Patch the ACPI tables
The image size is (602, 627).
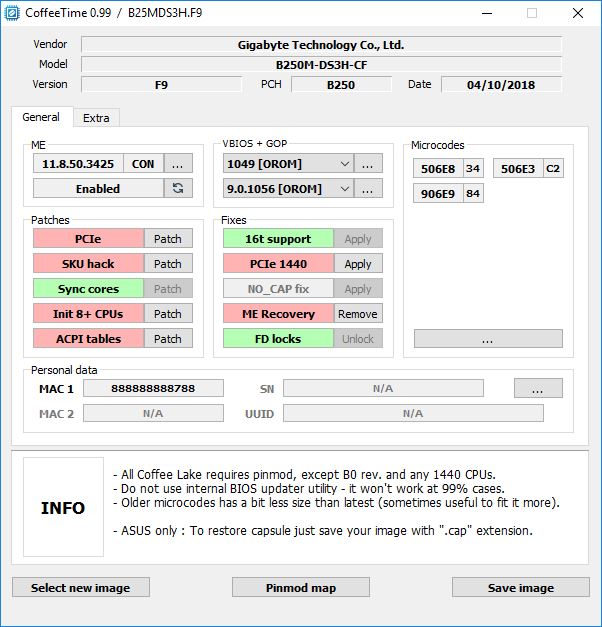pos(168,339)
